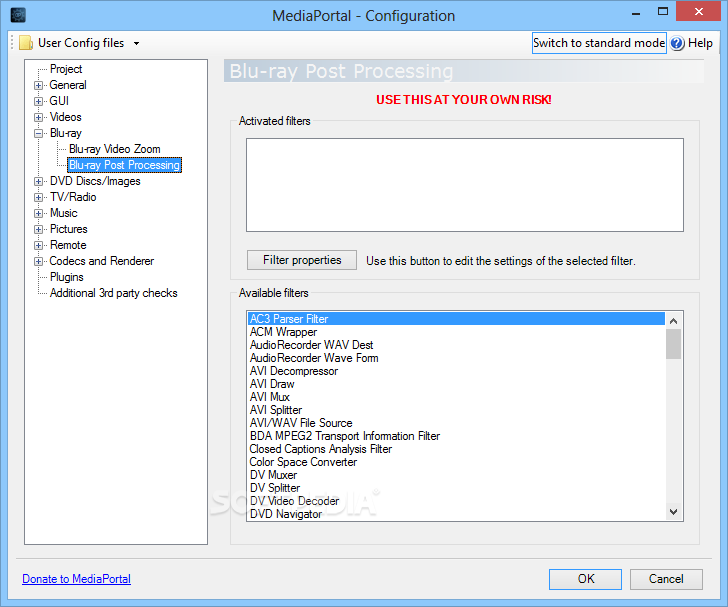The height and width of the screenshot is (607, 728).
Task: Select AudioRecorder WAV Dest filter
Action: (x=456, y=345)
